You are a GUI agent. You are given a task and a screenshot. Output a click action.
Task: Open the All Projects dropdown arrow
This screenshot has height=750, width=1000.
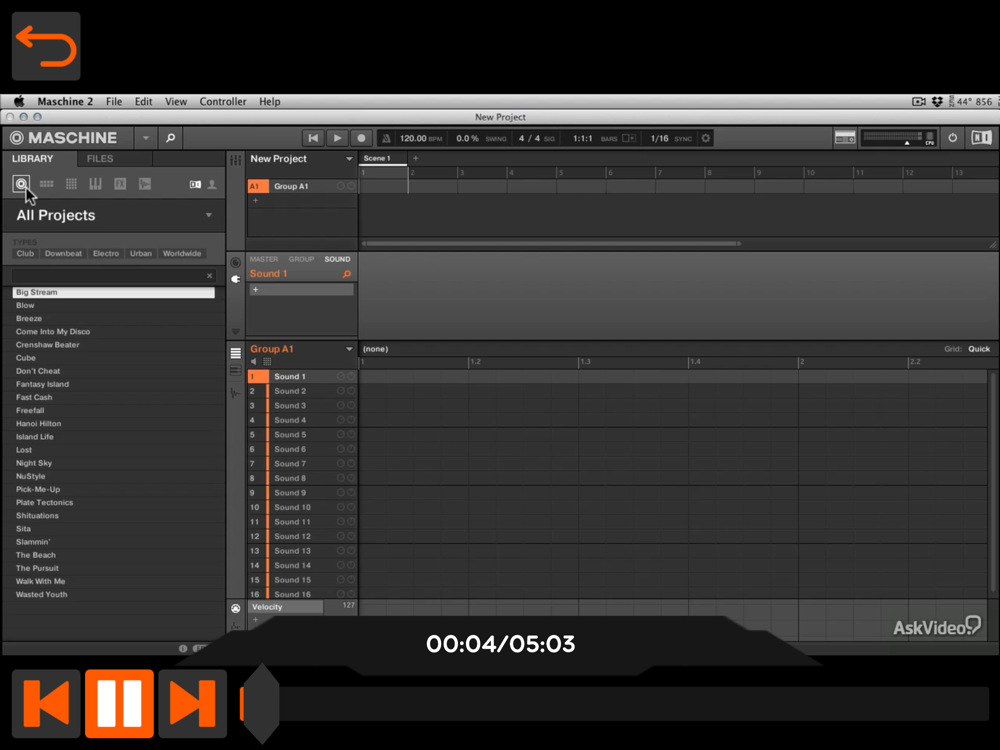pyautogui.click(x=209, y=216)
